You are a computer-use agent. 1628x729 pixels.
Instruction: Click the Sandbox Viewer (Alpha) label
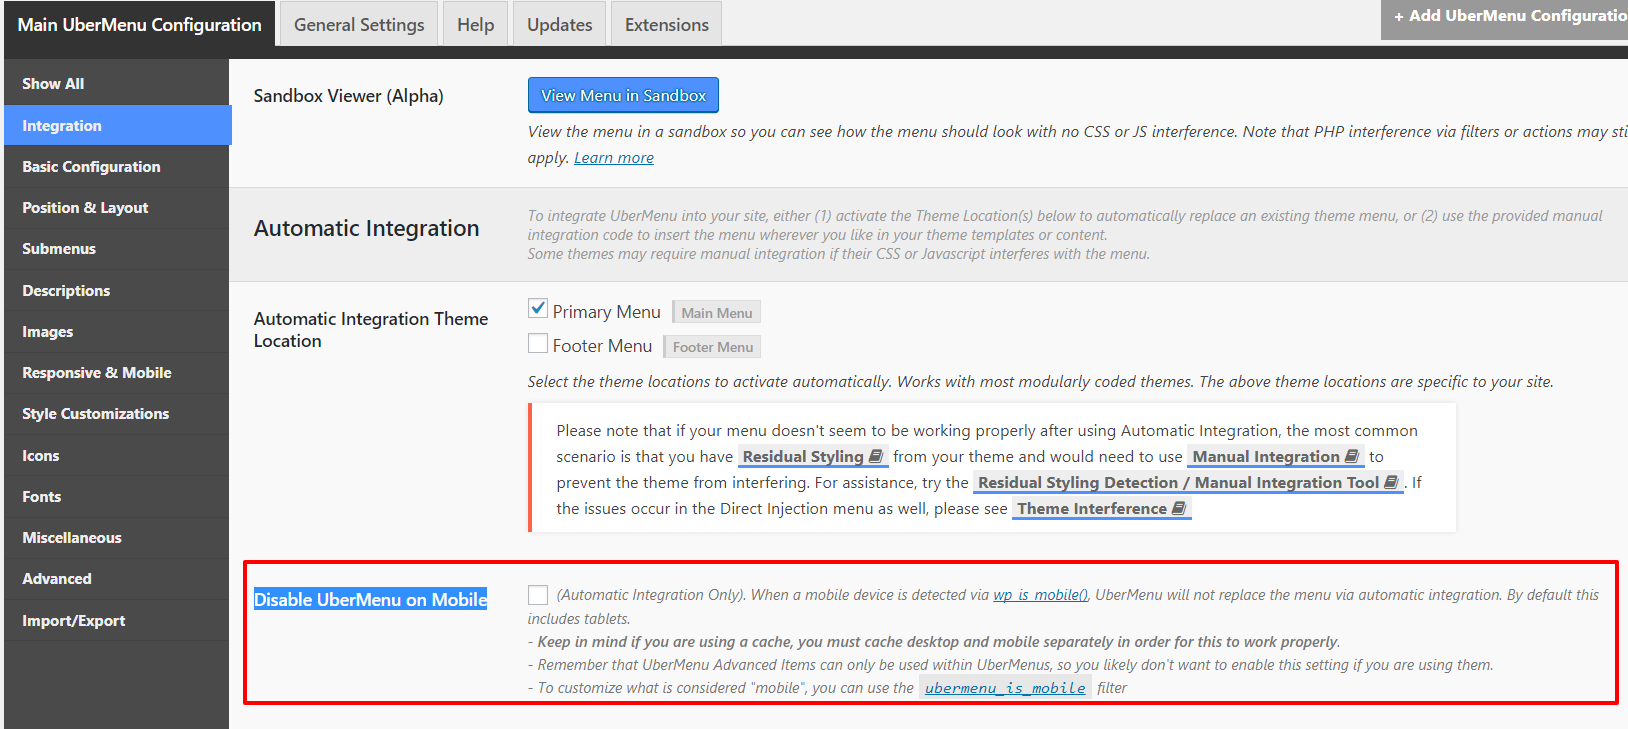click(x=348, y=96)
